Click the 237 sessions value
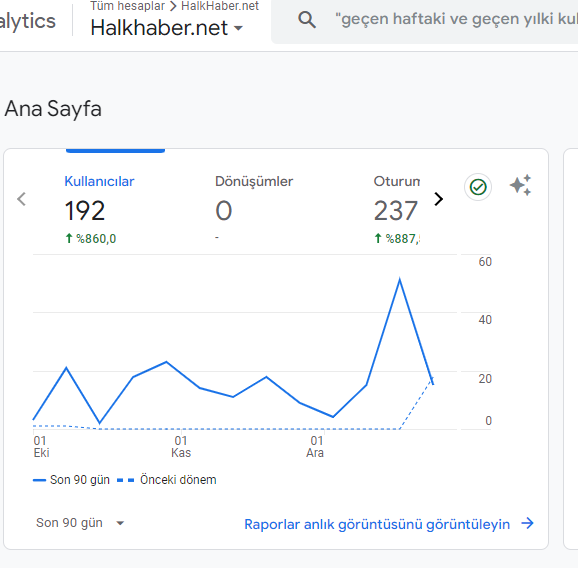578x568 pixels. point(396,211)
